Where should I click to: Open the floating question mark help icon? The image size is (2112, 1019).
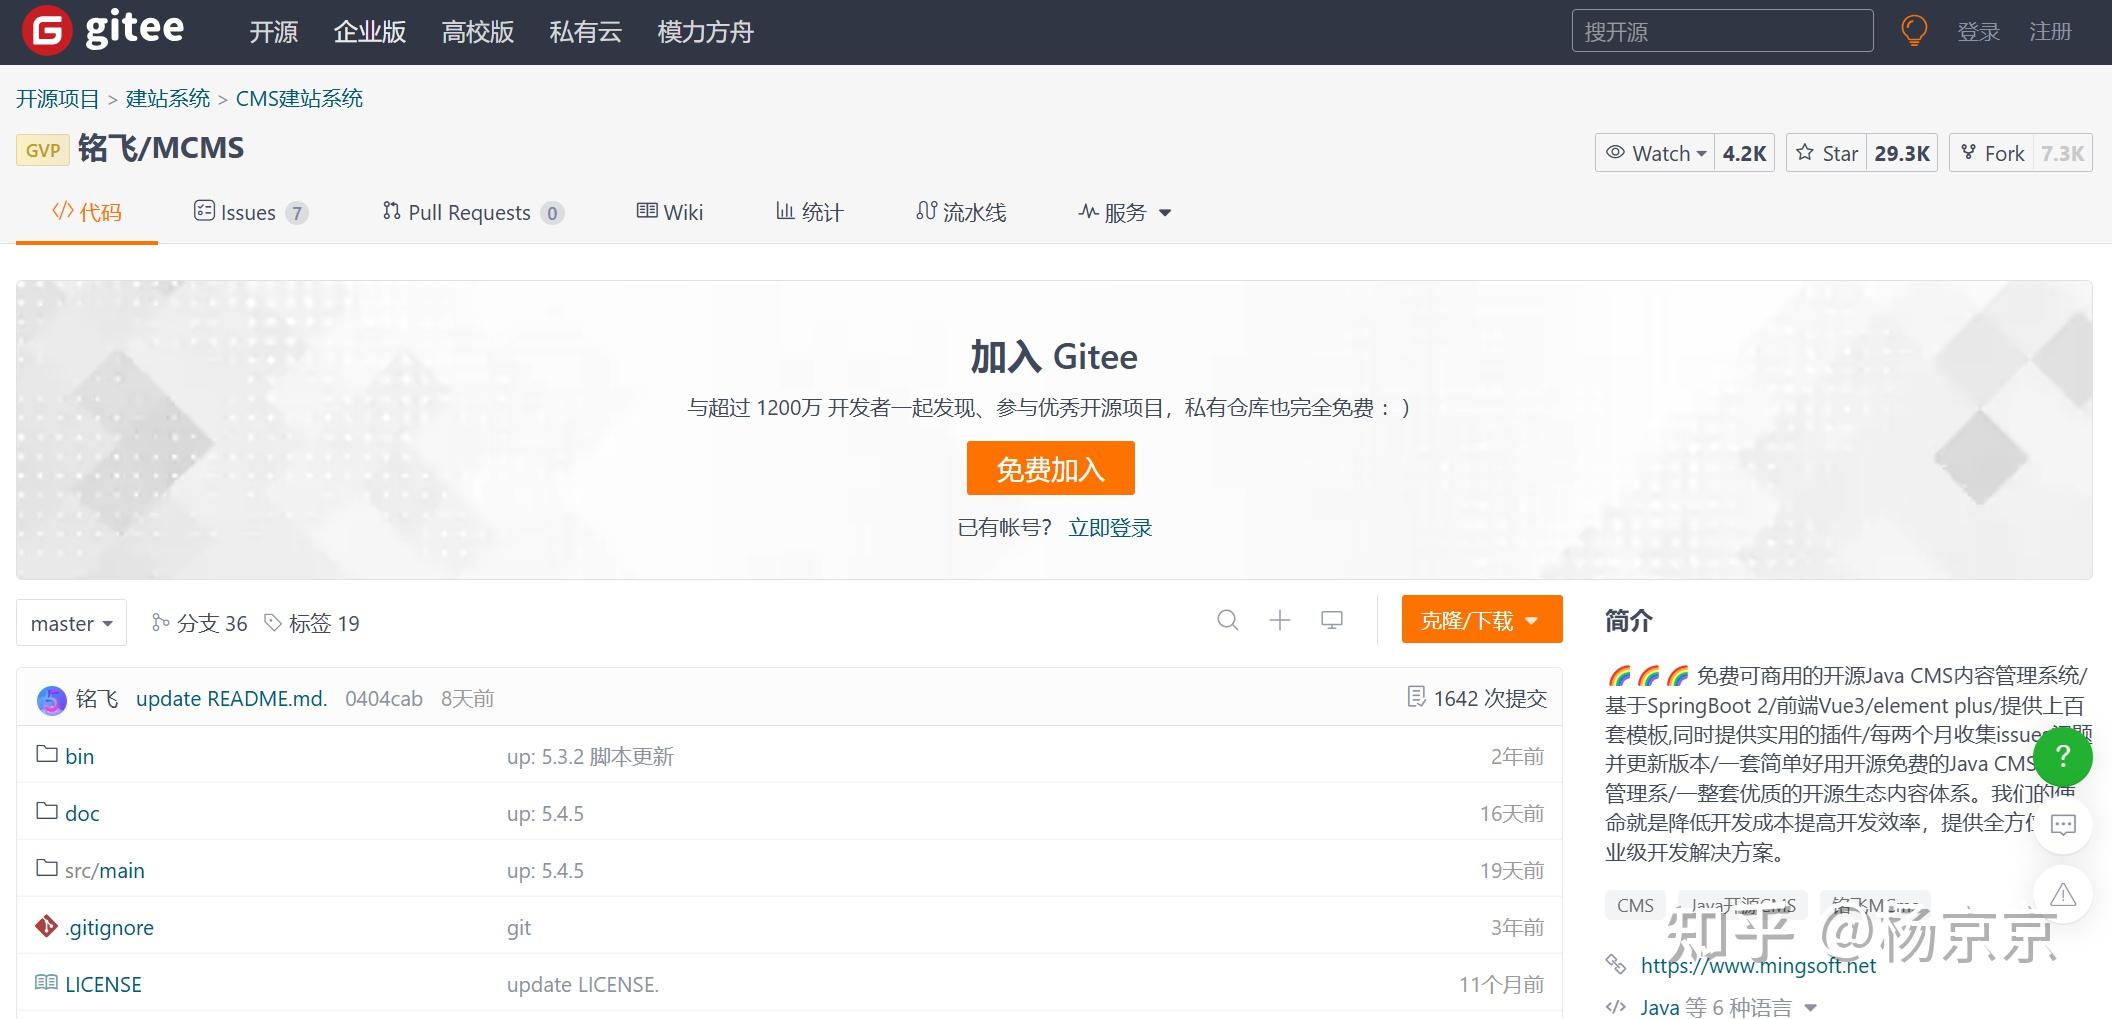click(2063, 757)
